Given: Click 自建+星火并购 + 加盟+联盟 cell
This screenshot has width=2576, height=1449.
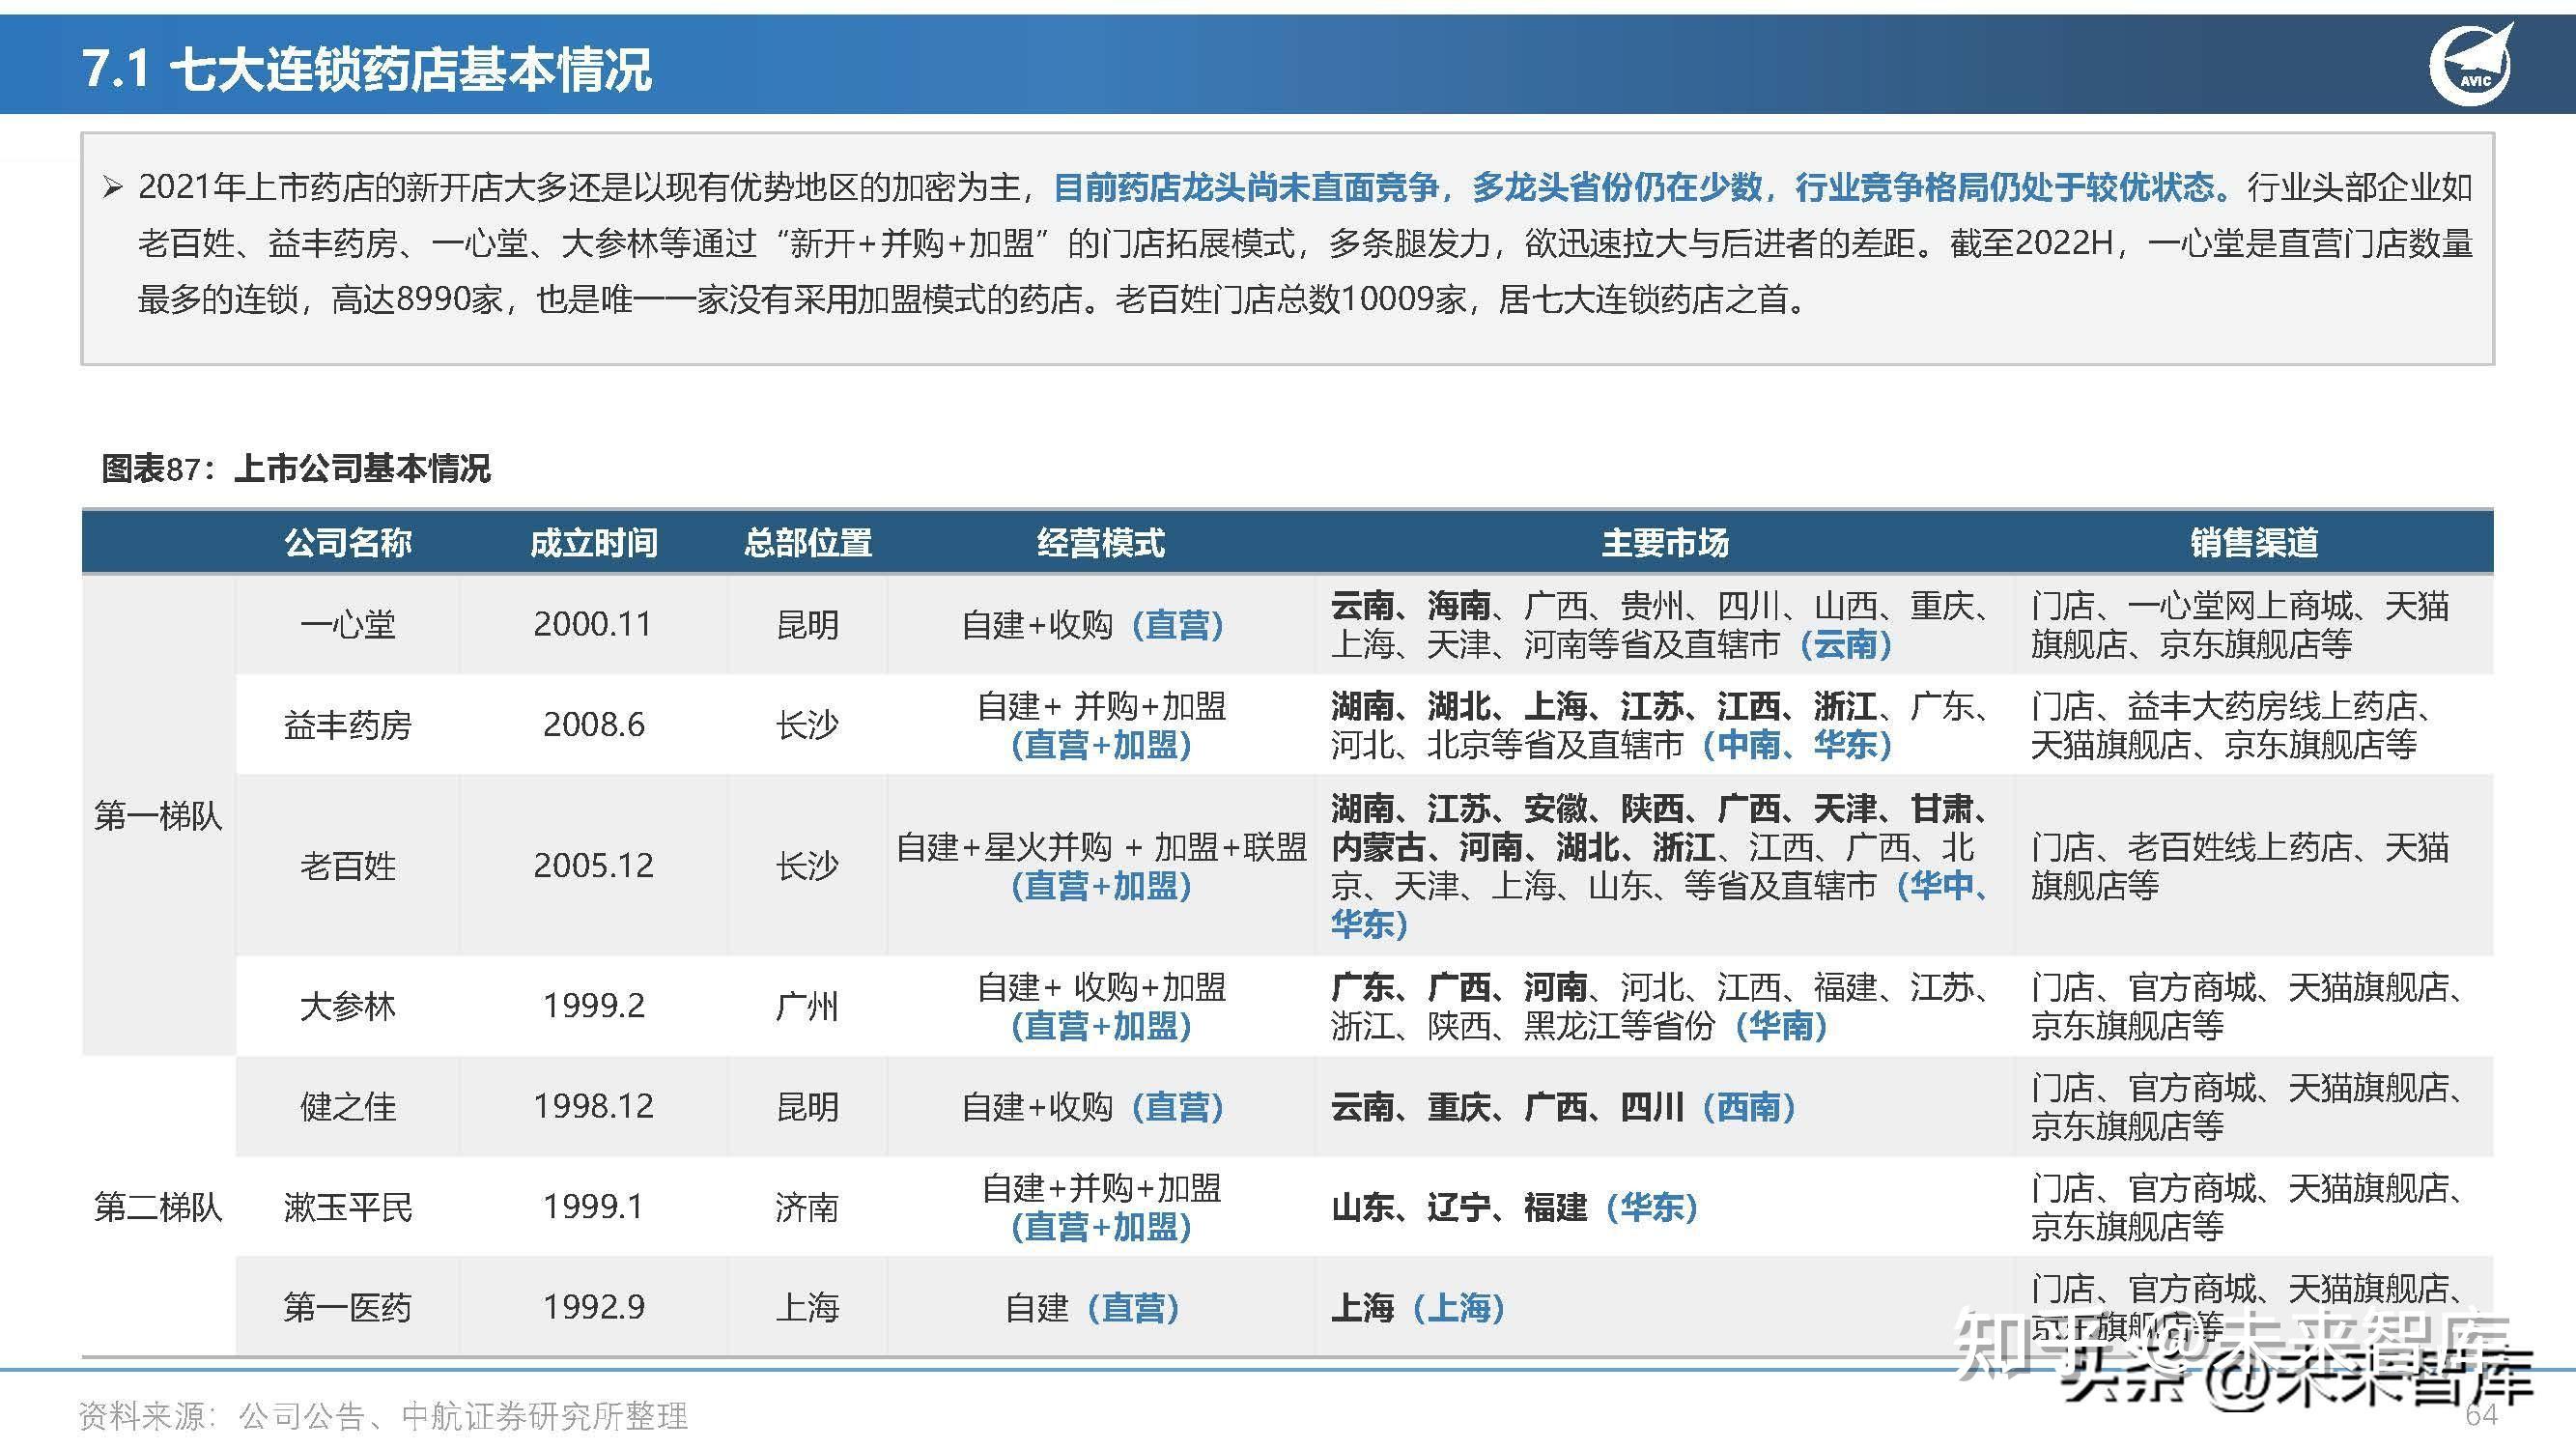Looking at the screenshot, I should (1101, 866).
